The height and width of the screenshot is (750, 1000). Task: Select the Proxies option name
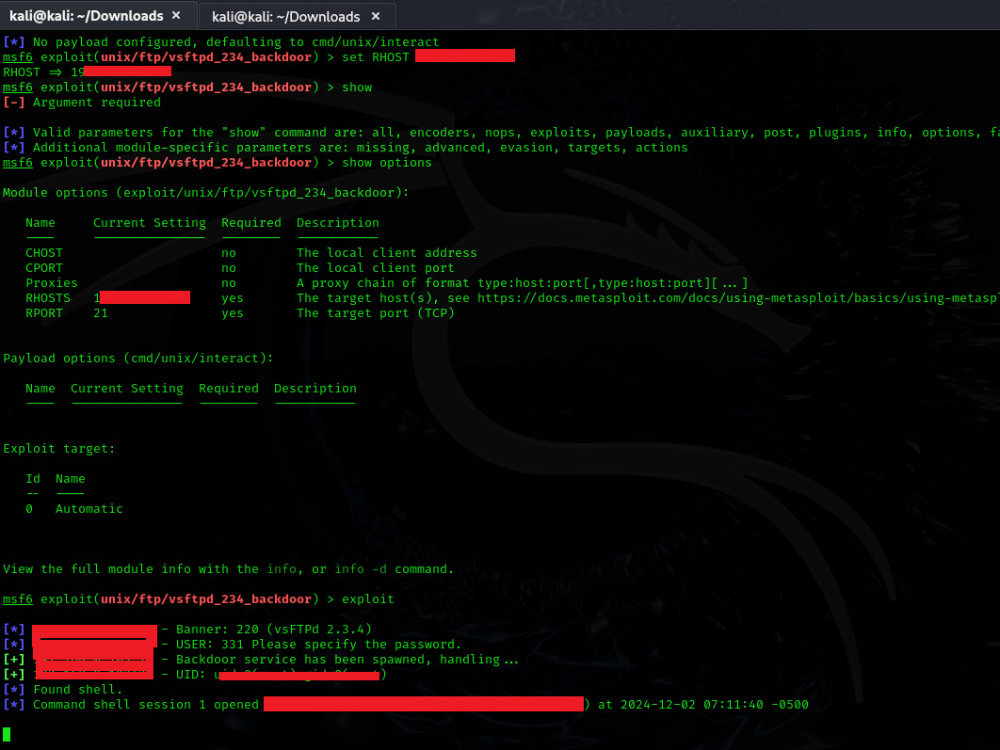[x=51, y=283]
